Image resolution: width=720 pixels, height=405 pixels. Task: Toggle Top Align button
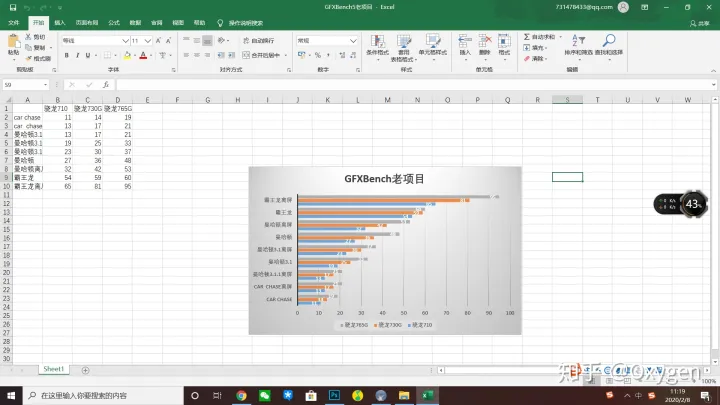[x=186, y=40]
